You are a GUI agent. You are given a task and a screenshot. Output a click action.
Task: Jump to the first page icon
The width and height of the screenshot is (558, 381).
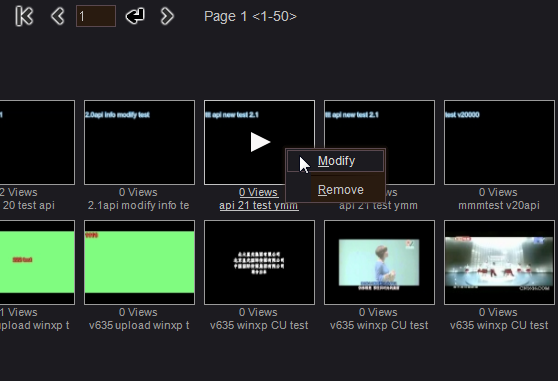point(24,16)
